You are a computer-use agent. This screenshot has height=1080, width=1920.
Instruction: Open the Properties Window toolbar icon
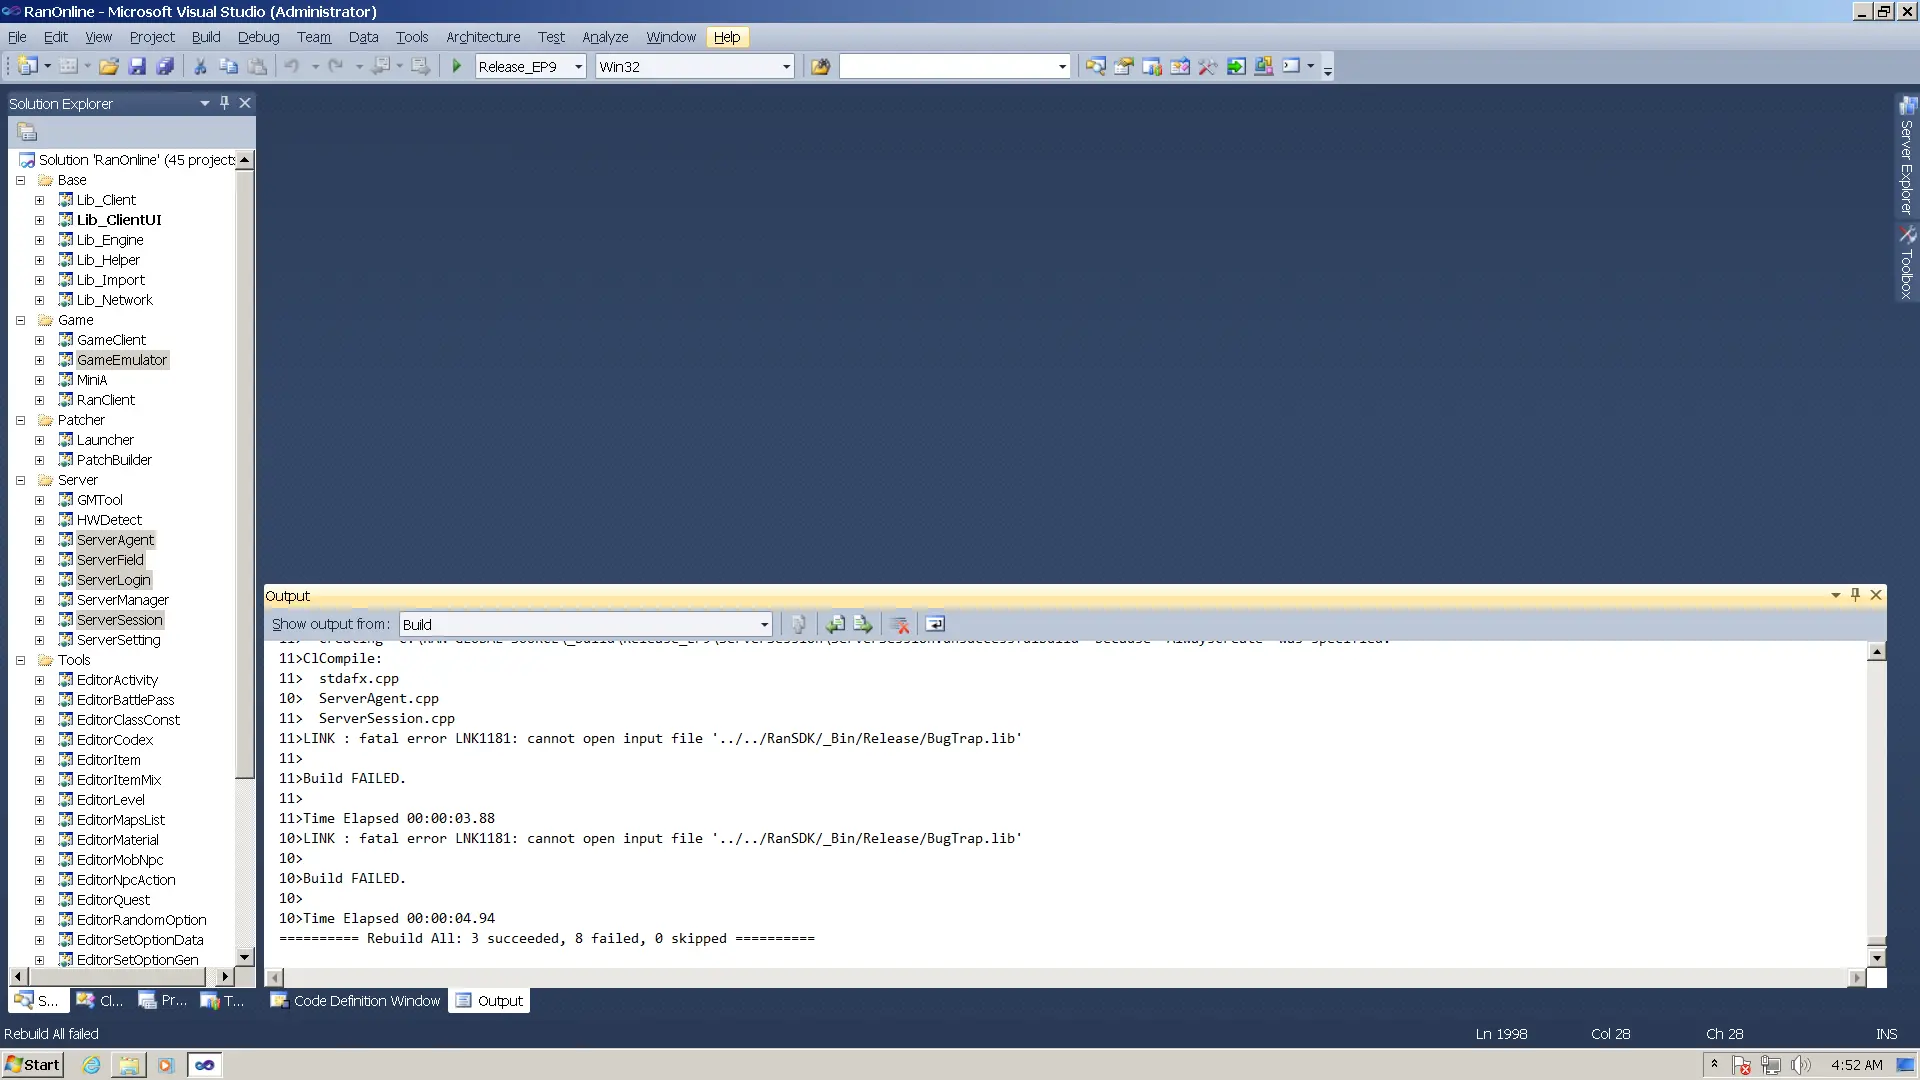tap(1124, 66)
